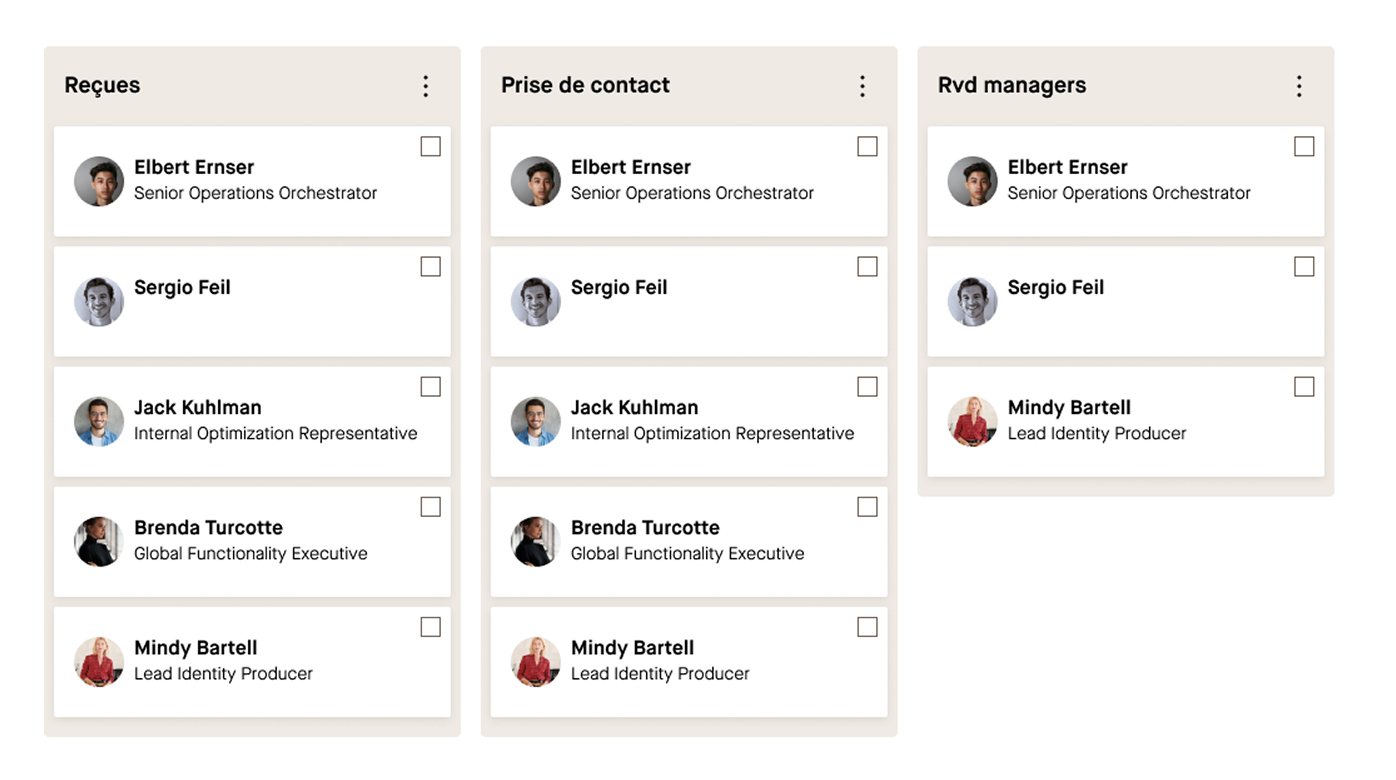Select the checkbox on Jack Kuhlman's Prise de contact card
1396x780 pixels.
868,387
